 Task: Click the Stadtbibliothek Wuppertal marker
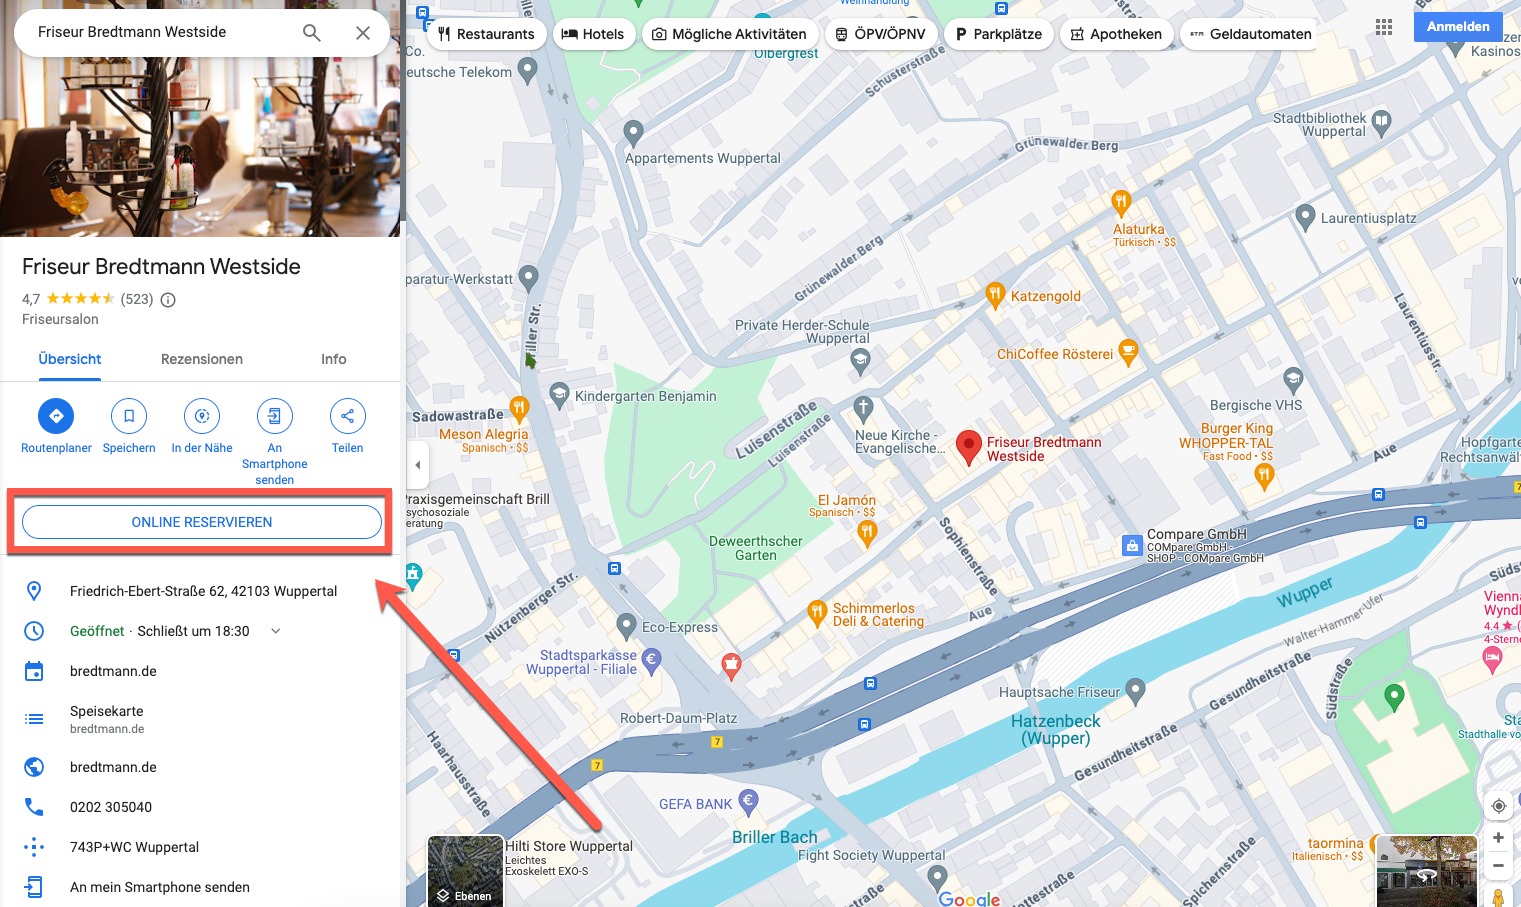coord(1381,123)
